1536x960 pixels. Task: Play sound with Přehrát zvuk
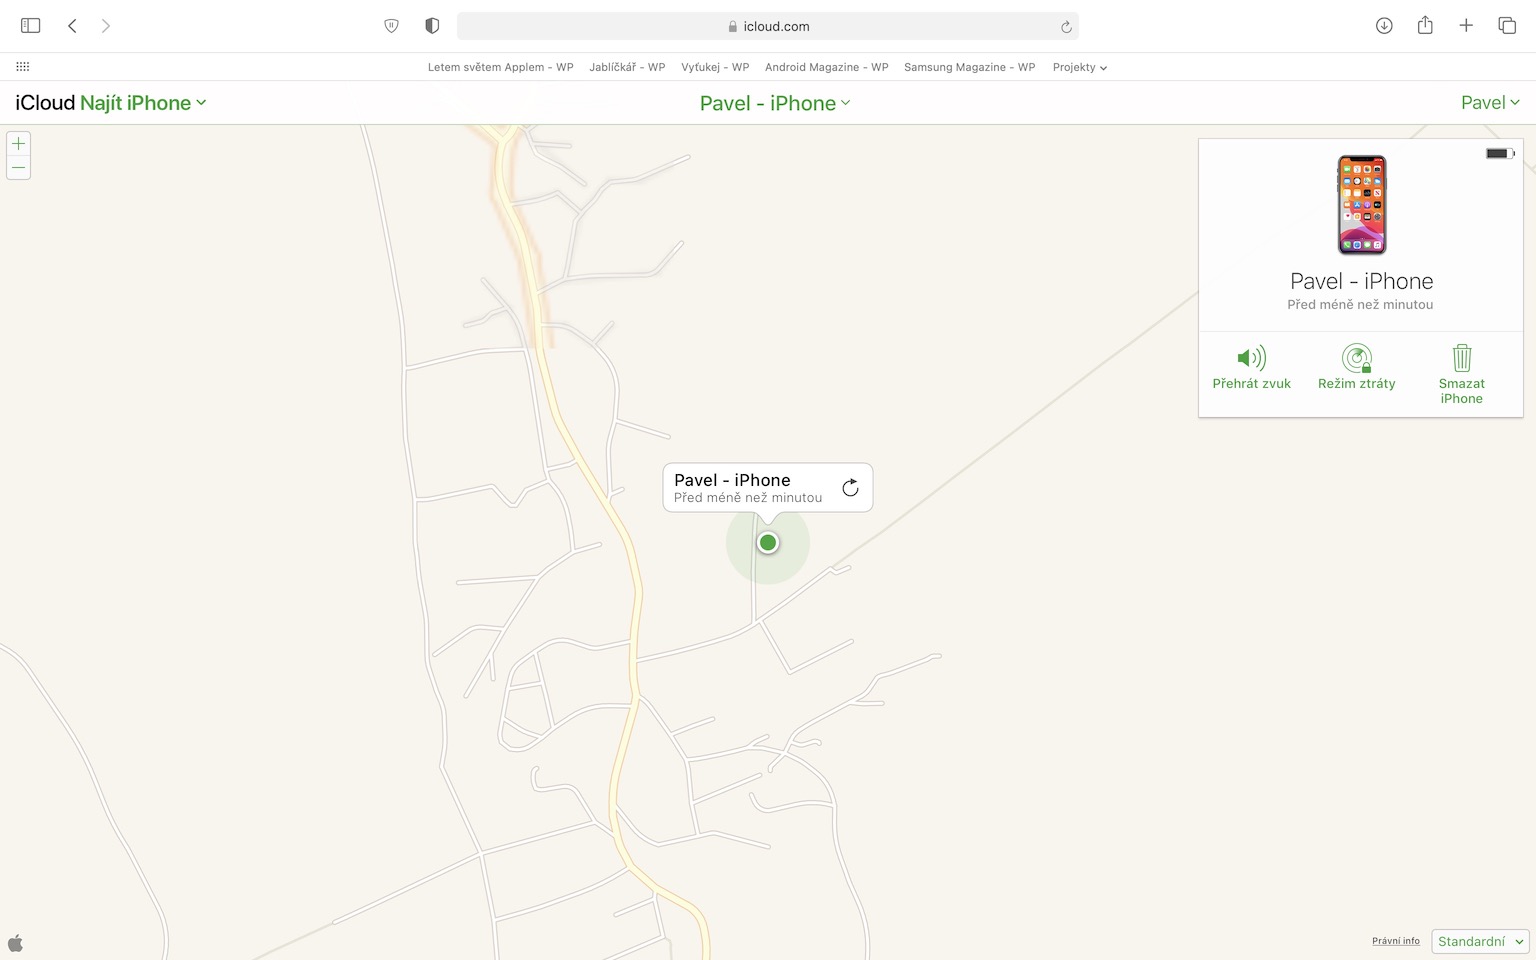tap(1251, 367)
